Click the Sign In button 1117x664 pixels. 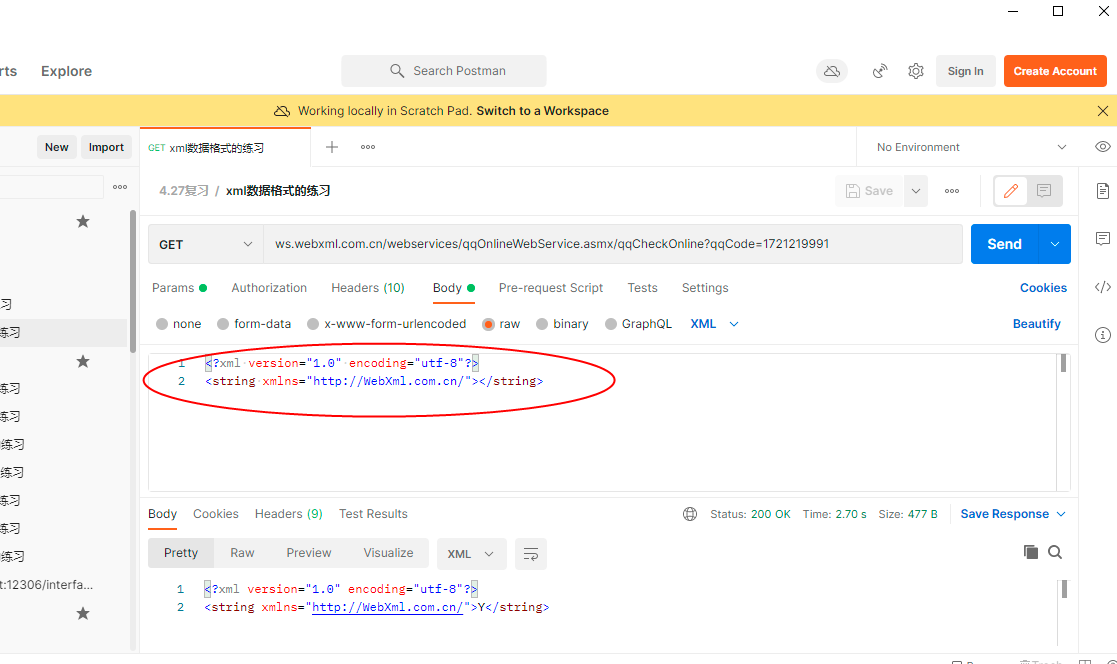pos(965,71)
